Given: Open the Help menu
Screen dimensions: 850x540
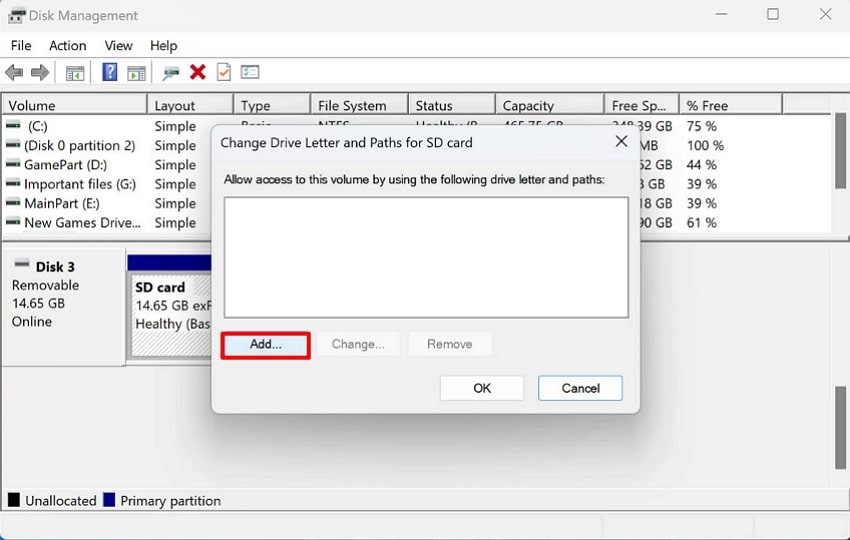Looking at the screenshot, I should coord(164,46).
